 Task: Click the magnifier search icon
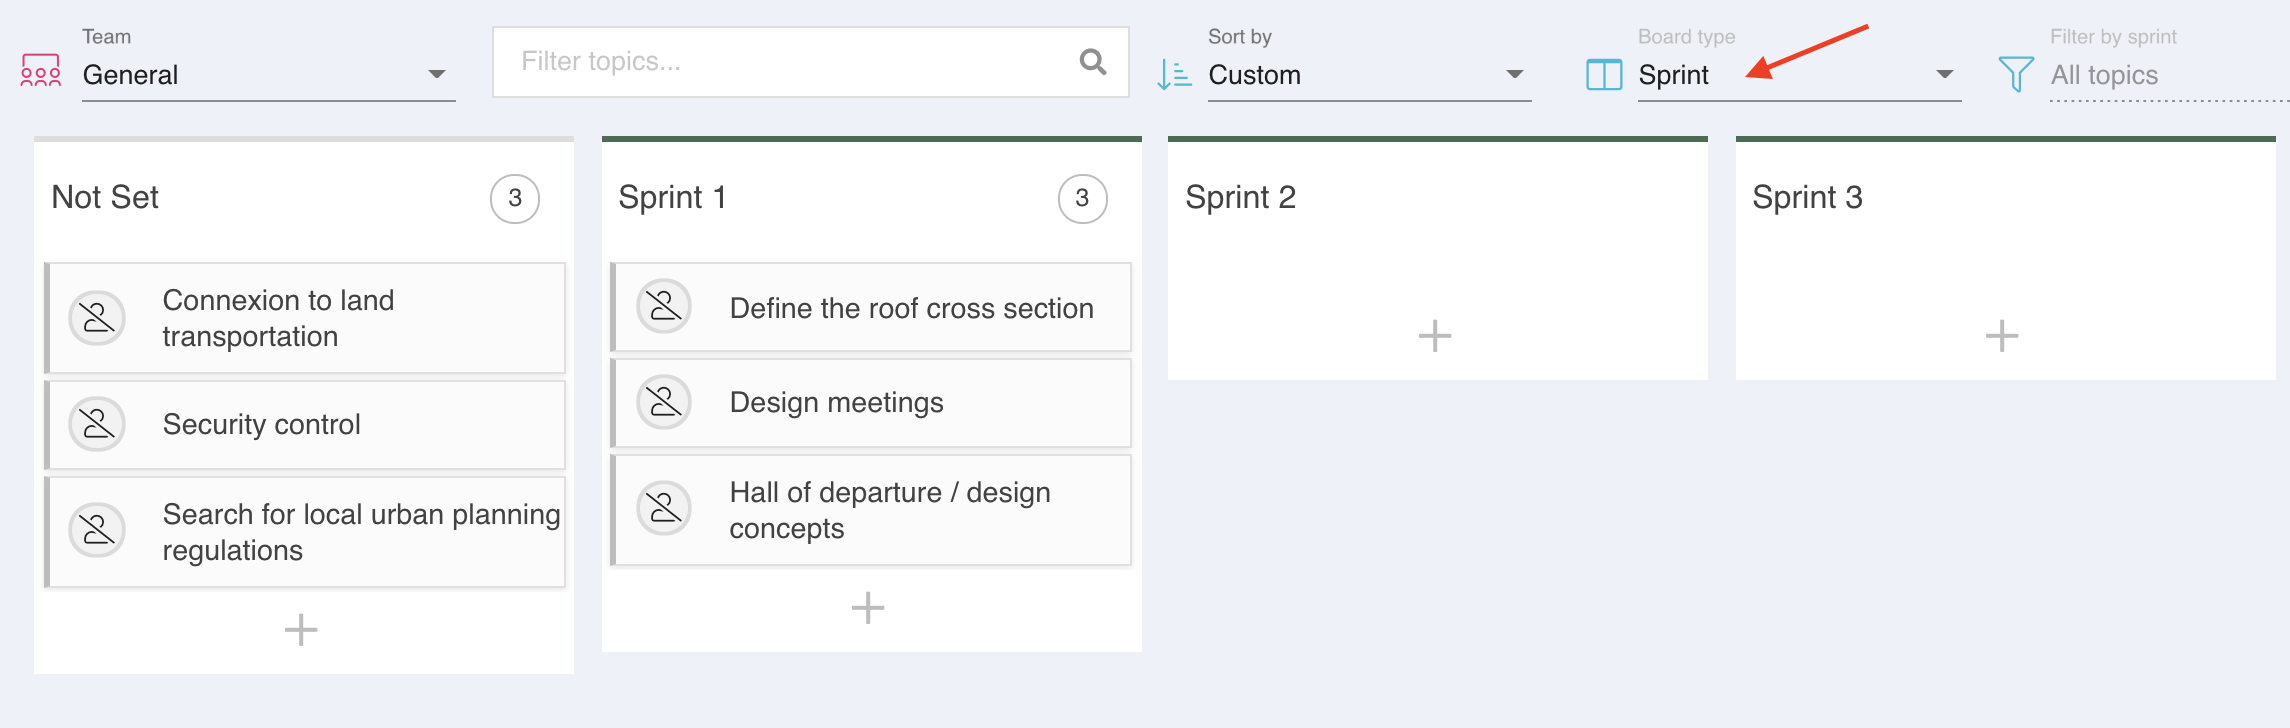(1093, 62)
